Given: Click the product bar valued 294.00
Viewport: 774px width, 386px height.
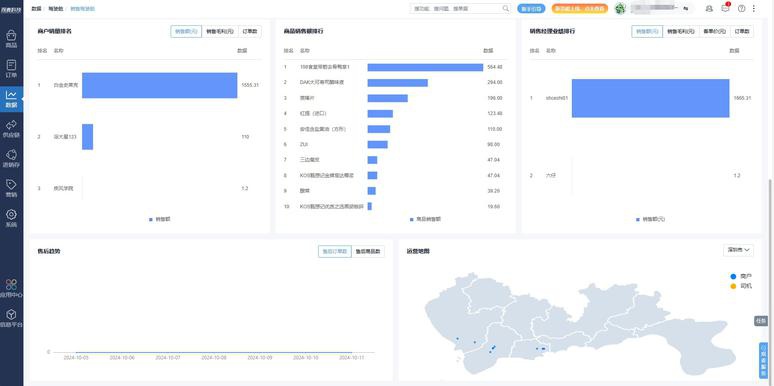Looking at the screenshot, I should click(x=397, y=82).
